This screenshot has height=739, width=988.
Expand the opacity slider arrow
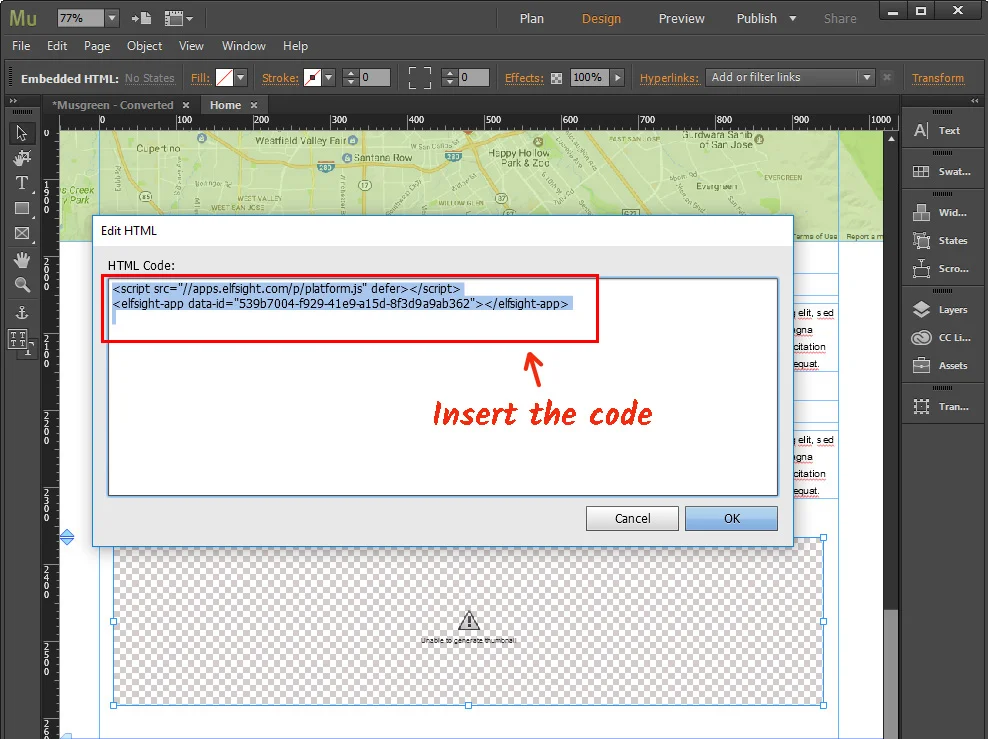(x=618, y=77)
